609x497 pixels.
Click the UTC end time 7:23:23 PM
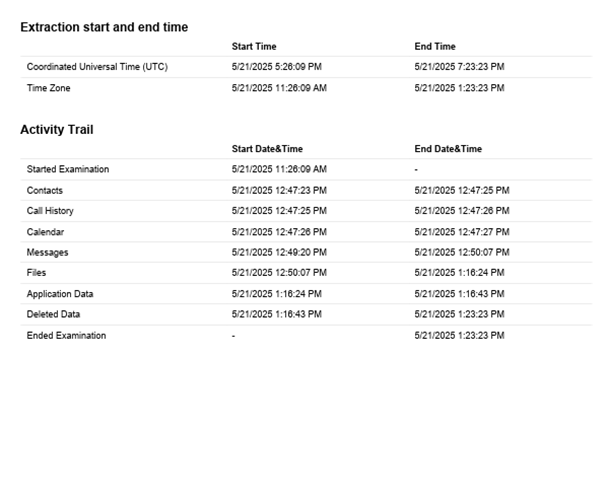click(459, 67)
